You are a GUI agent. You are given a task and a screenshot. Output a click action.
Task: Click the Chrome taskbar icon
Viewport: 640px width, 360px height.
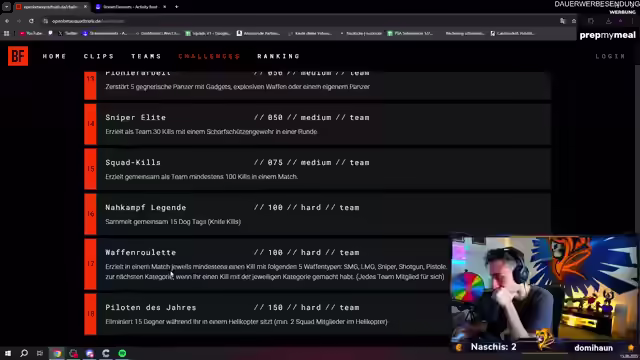coord(57,353)
